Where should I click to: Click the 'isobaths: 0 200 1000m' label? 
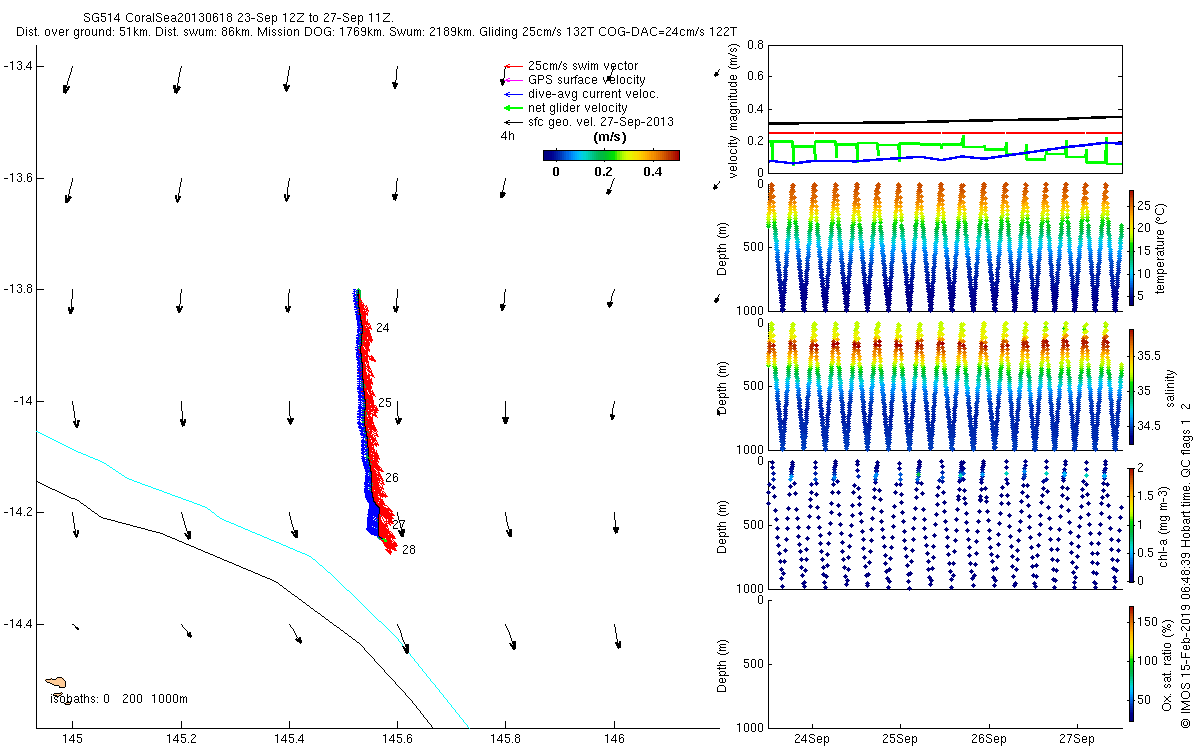pyautogui.click(x=119, y=699)
